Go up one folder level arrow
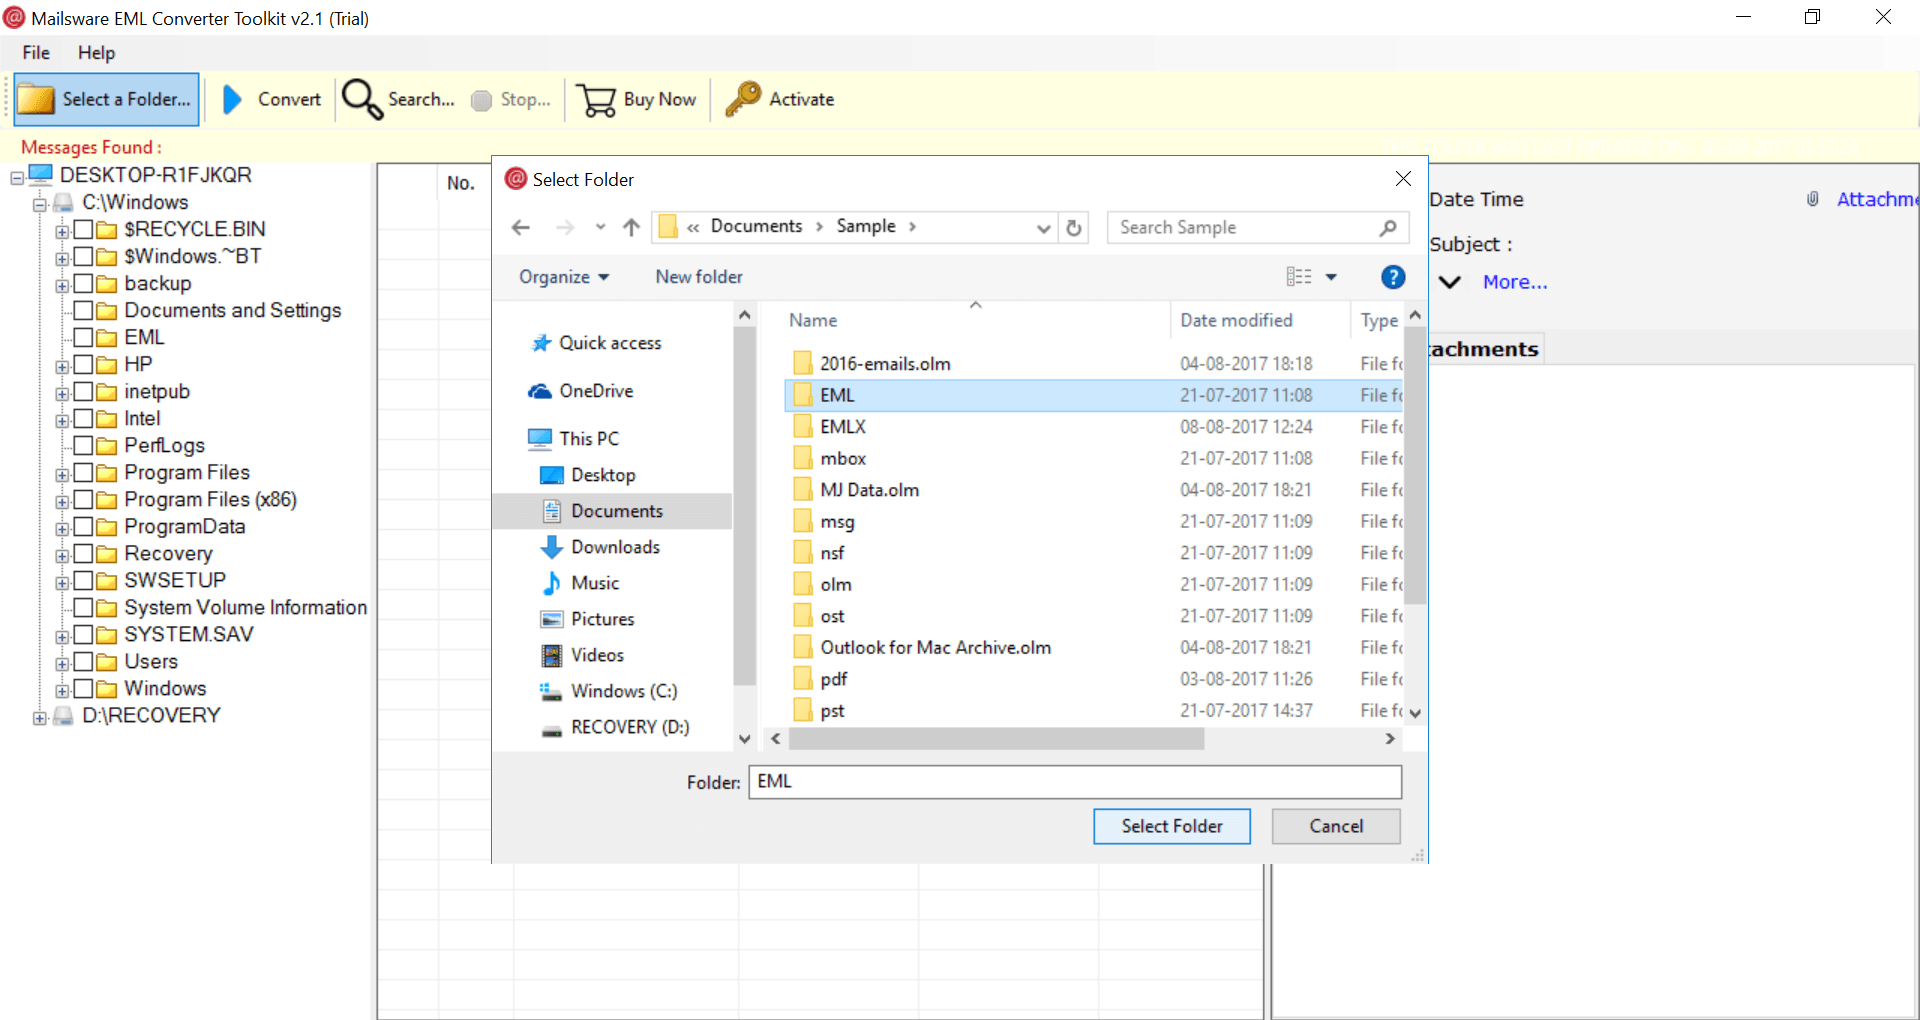This screenshot has width=1920, height=1020. (631, 227)
